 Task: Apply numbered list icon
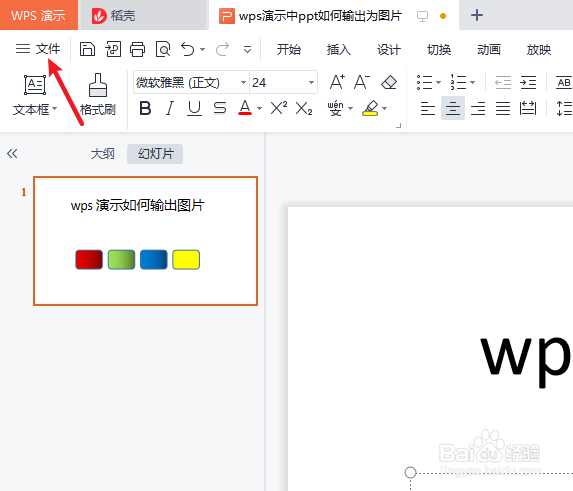[458, 82]
